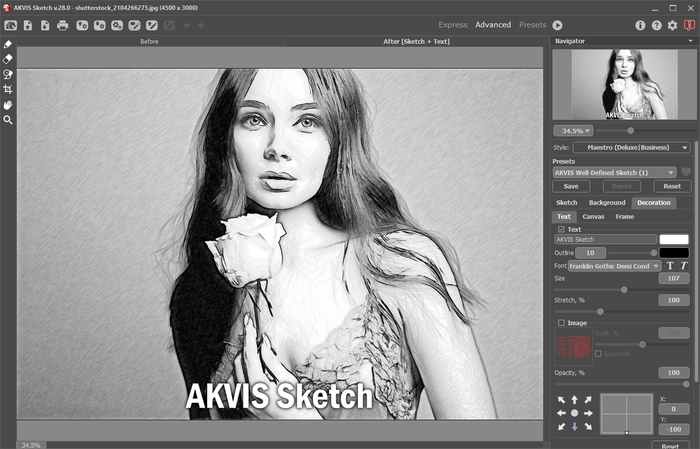700x449 pixels.
Task: Adjust the Opacity slider handle
Action: (x=686, y=384)
